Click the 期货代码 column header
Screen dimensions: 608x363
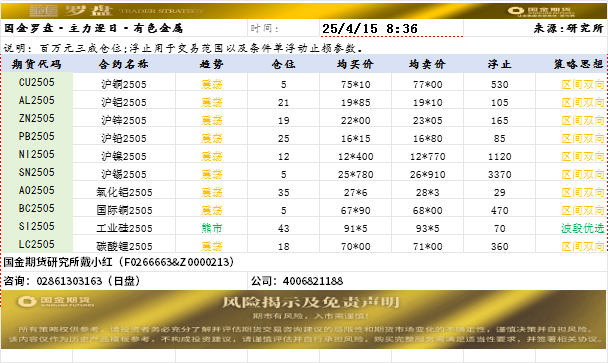[x=37, y=64]
